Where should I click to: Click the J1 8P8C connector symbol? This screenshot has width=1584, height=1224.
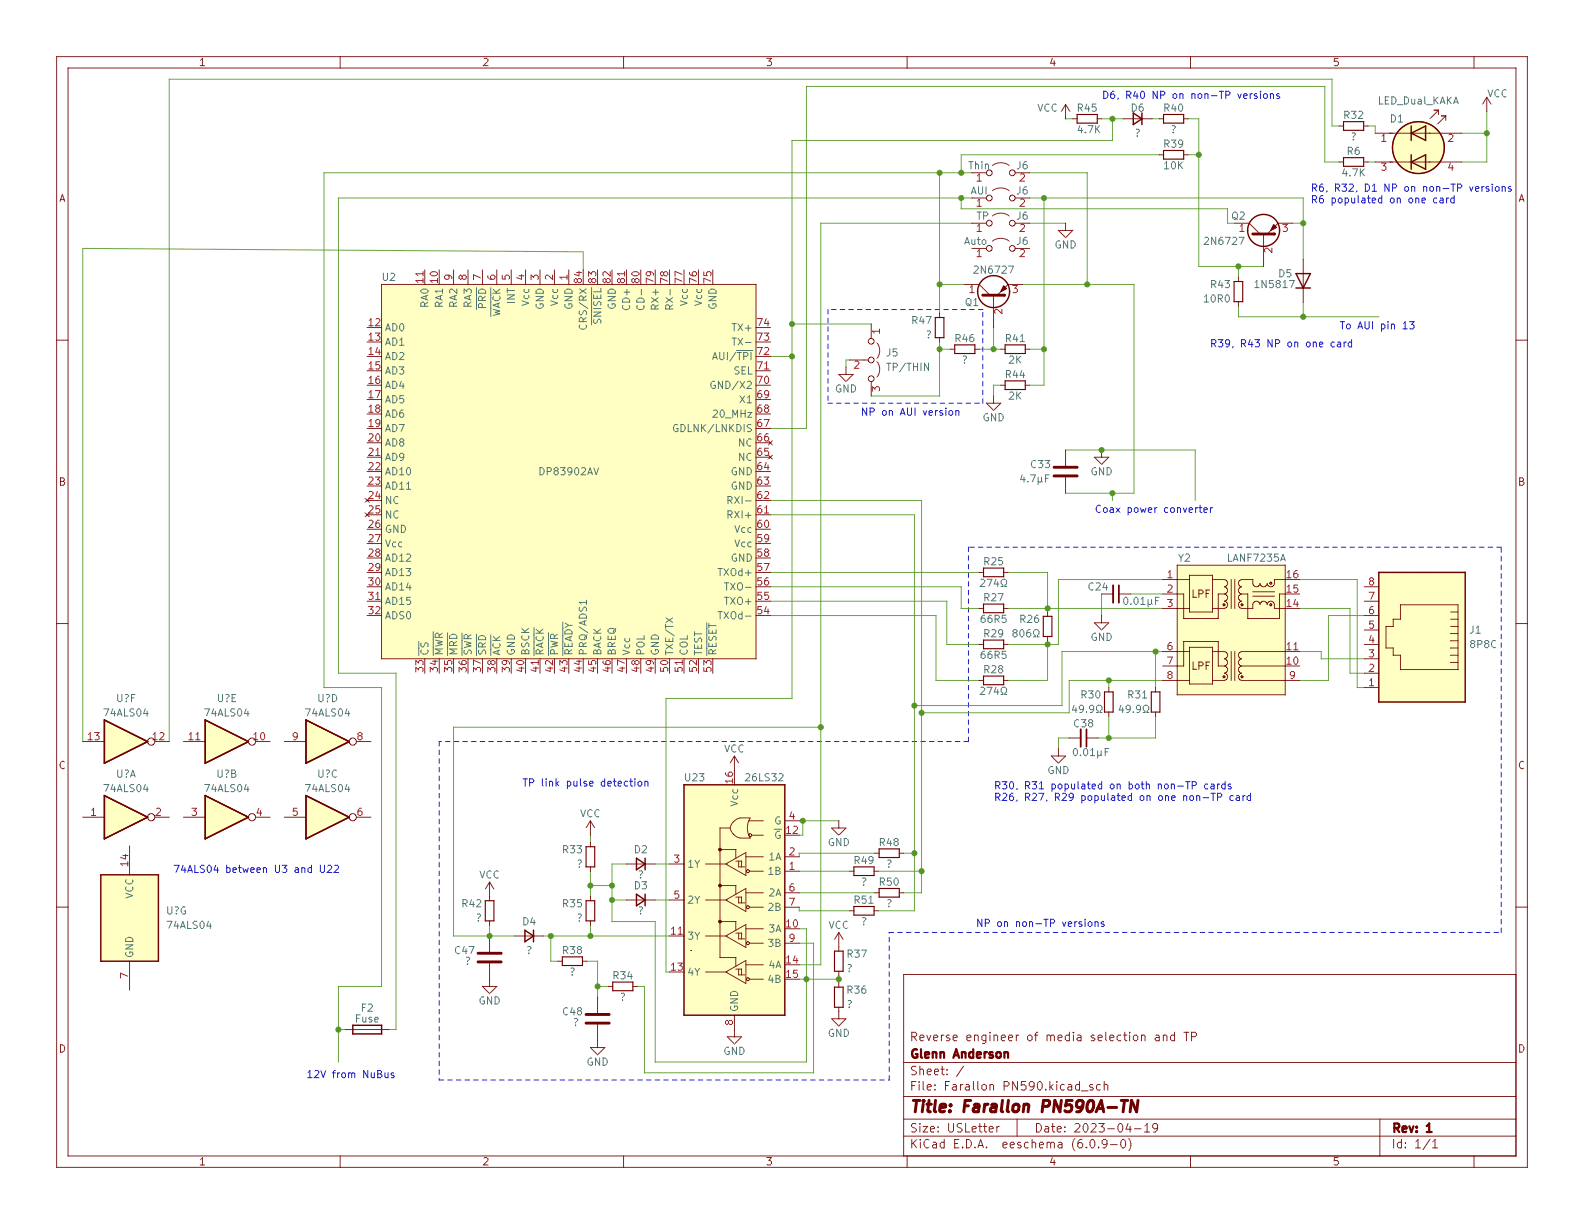1421,636
